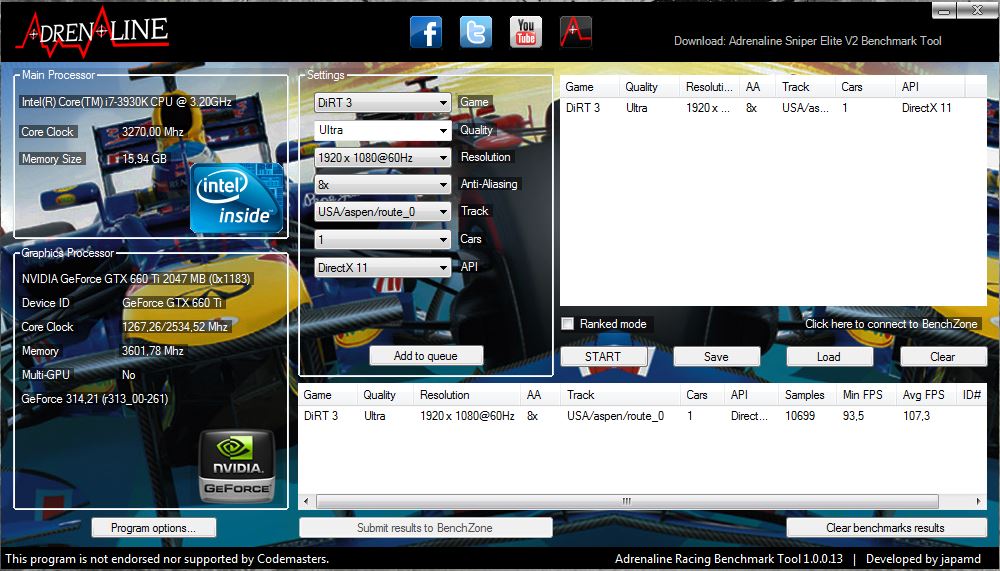Click the Adrenaline logo in the header
This screenshot has width=1000, height=571.
click(x=92, y=32)
